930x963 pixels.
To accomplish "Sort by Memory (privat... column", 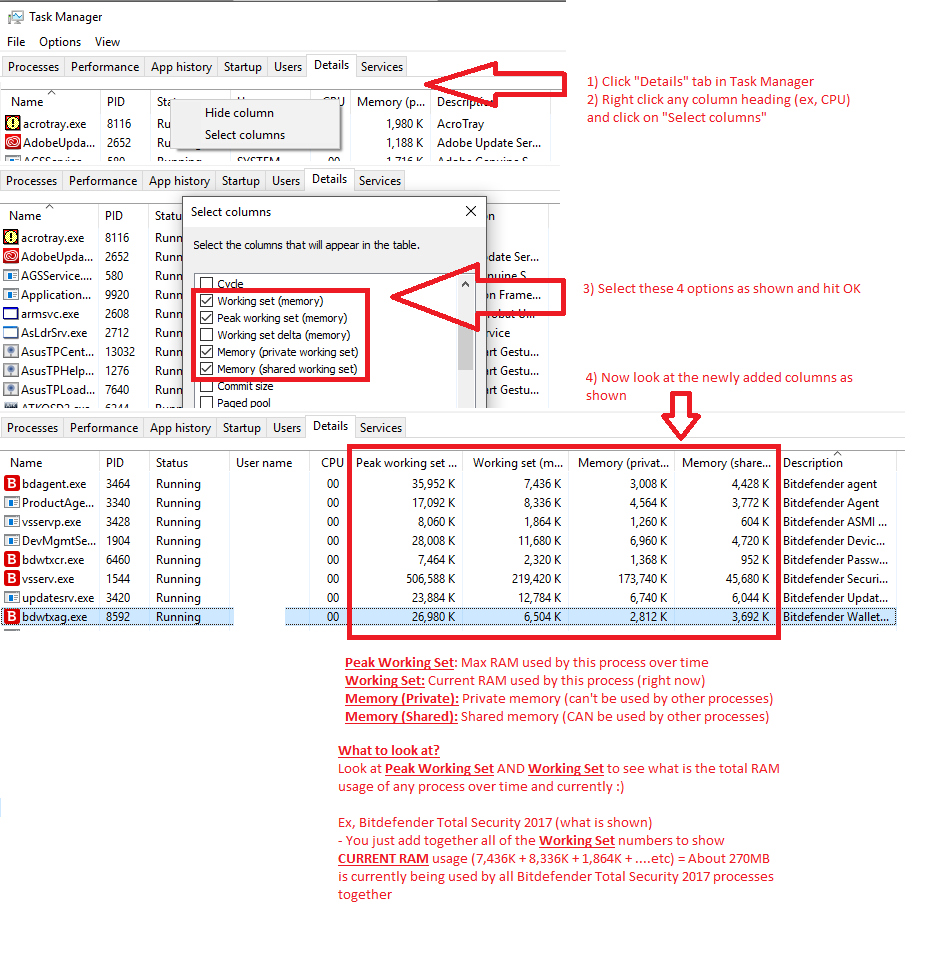I will pyautogui.click(x=623, y=462).
